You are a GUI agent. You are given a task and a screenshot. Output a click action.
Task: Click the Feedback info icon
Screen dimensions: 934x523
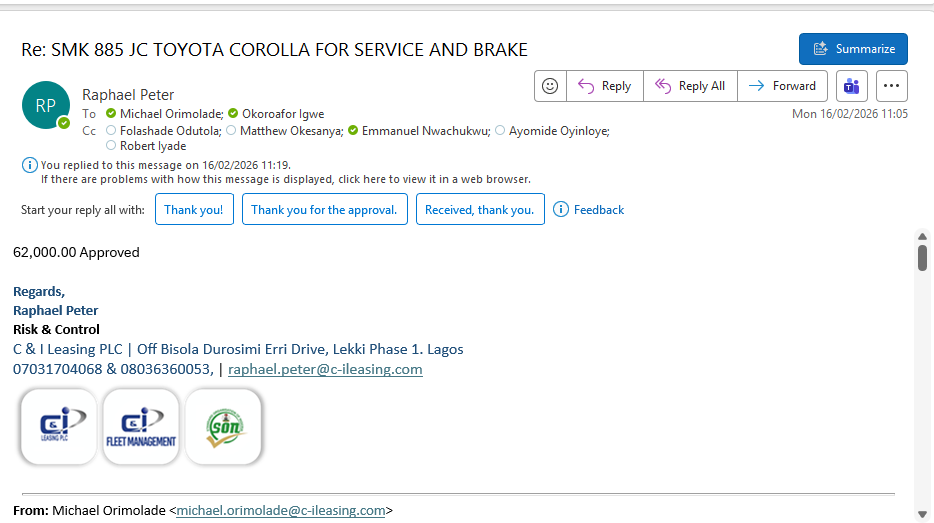tap(561, 209)
